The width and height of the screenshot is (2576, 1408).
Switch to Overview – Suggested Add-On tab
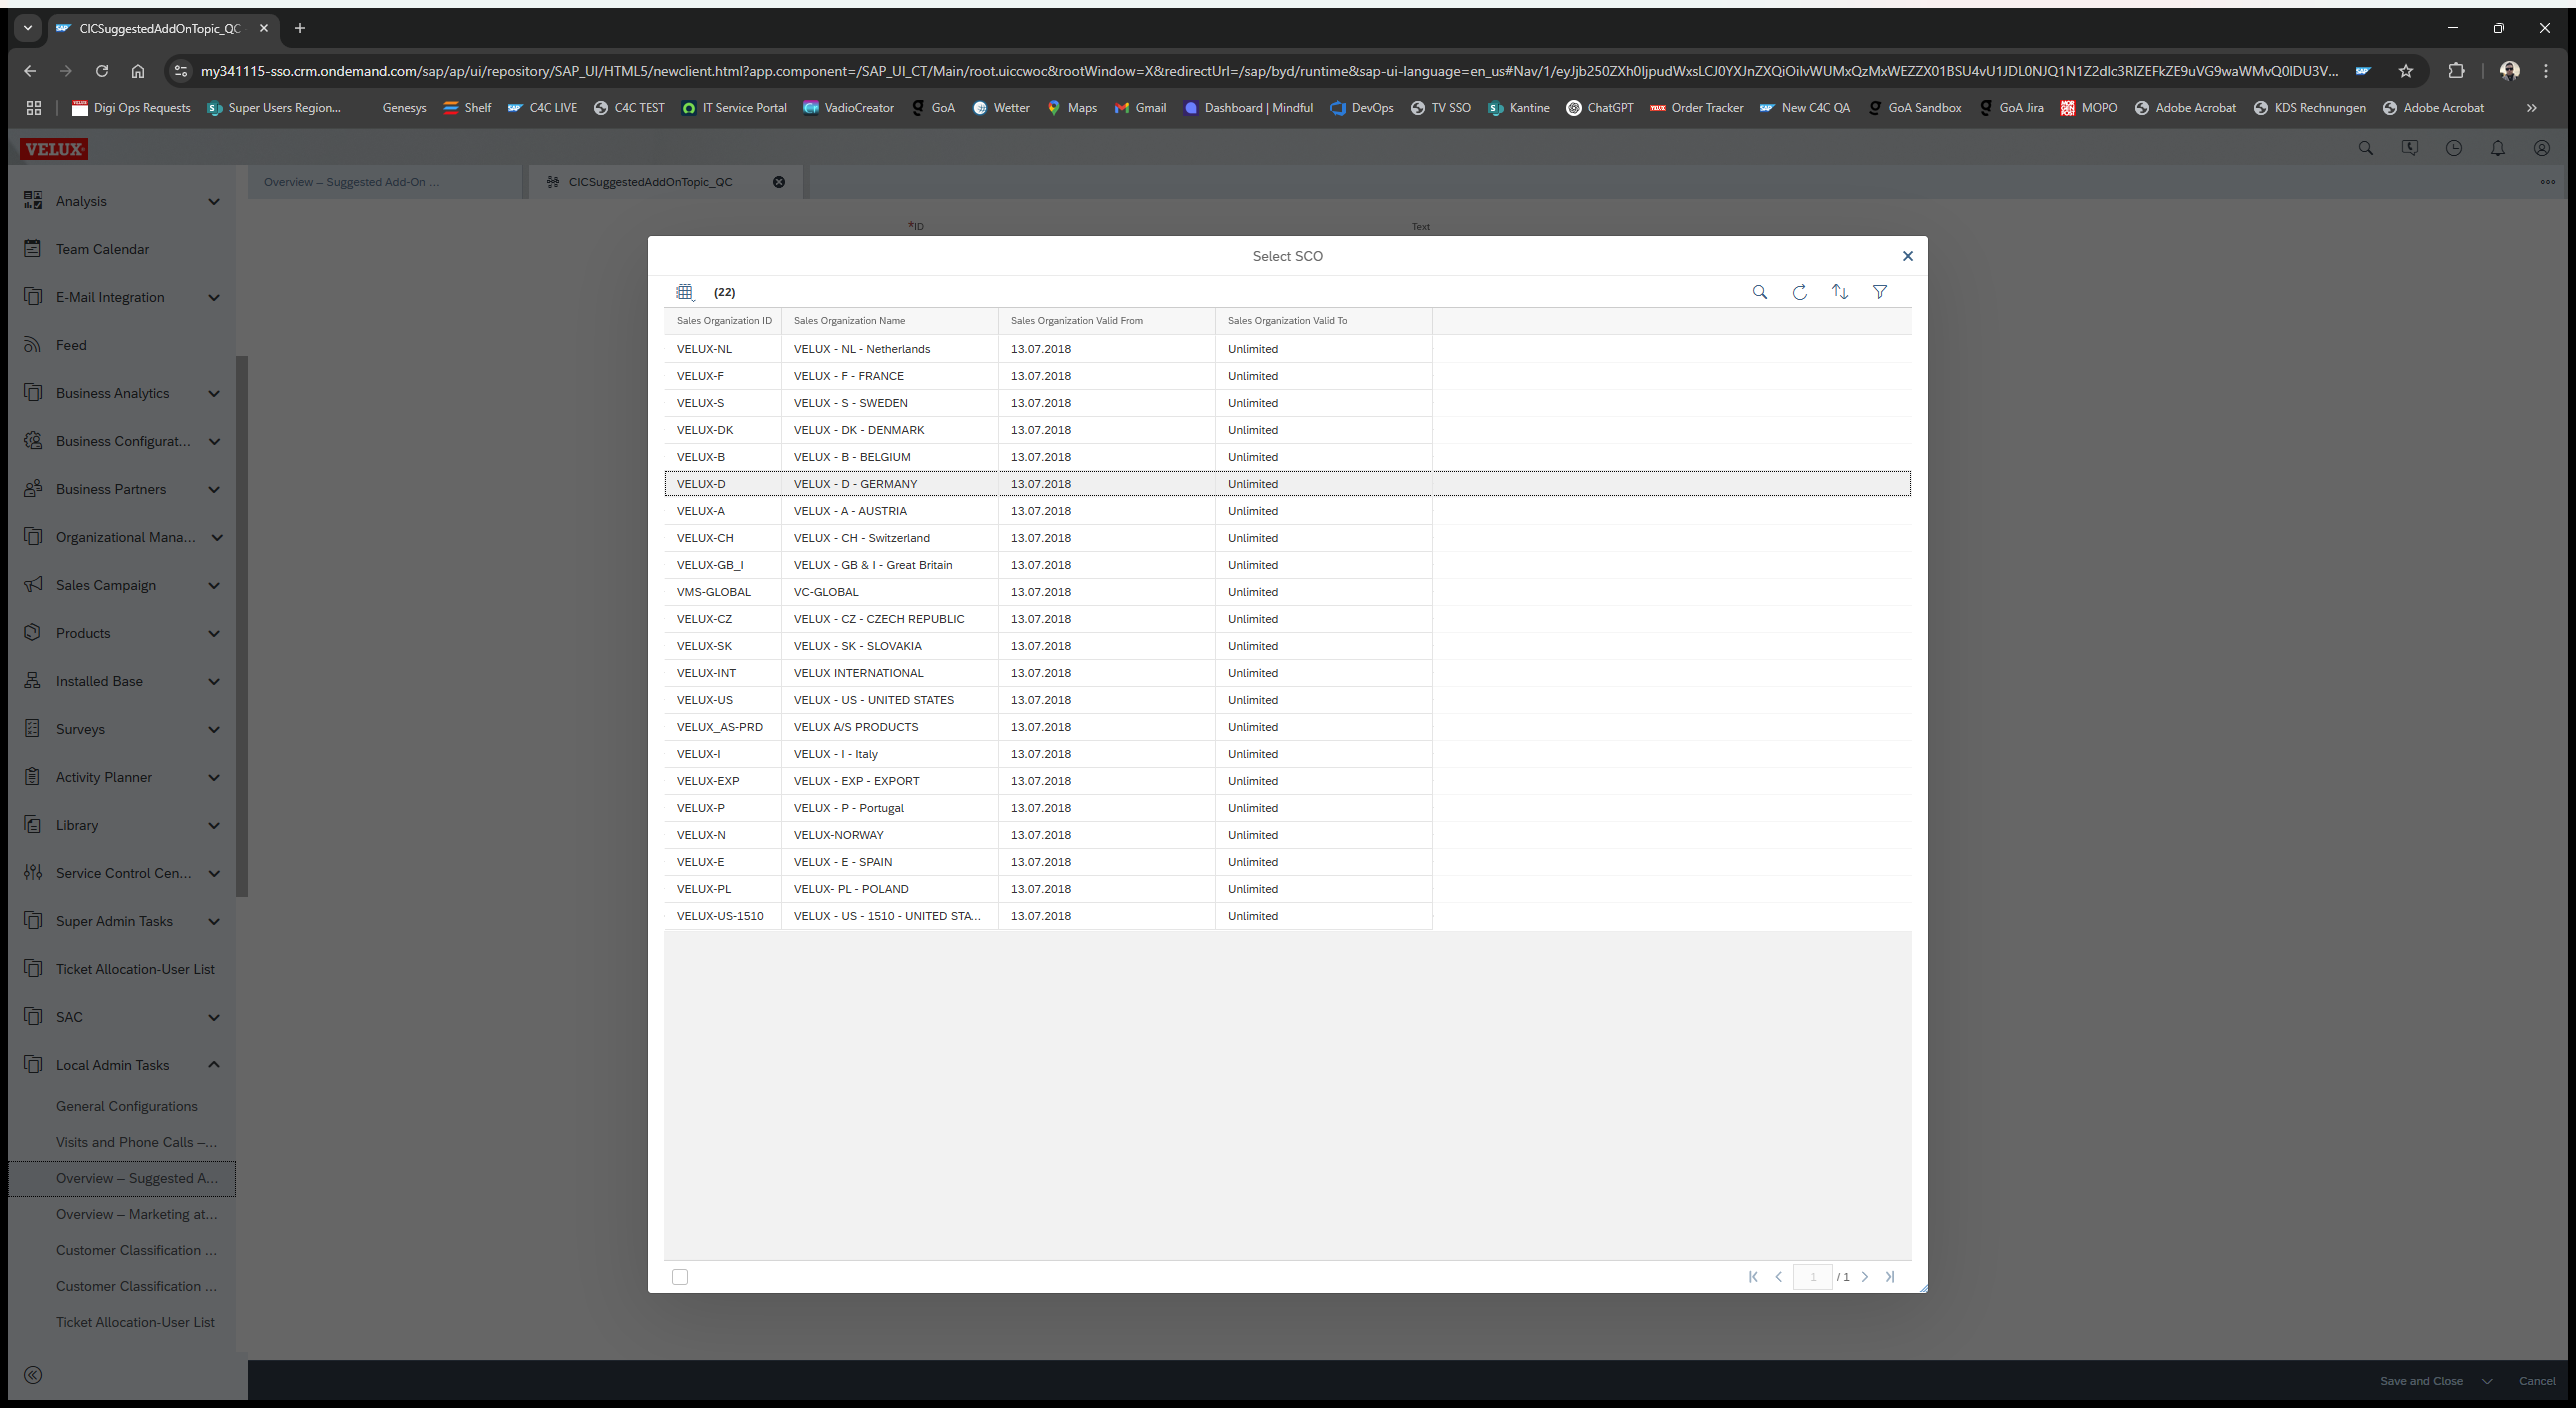pos(385,182)
